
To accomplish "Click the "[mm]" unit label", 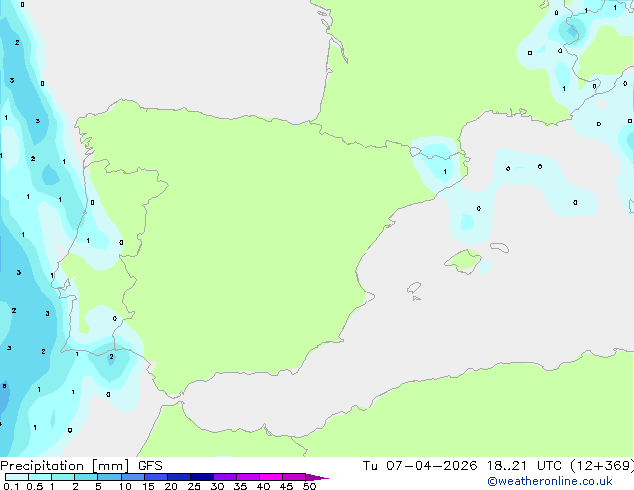I will (x=110, y=466).
